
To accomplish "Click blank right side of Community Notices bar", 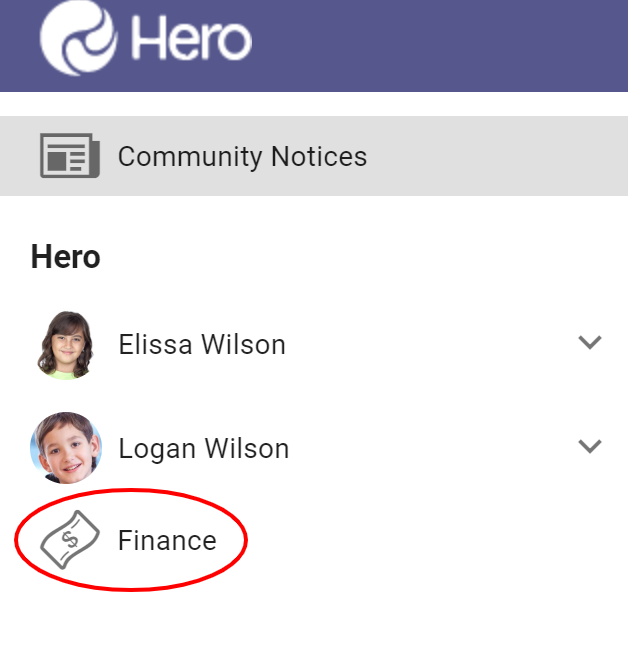I will [x=500, y=156].
